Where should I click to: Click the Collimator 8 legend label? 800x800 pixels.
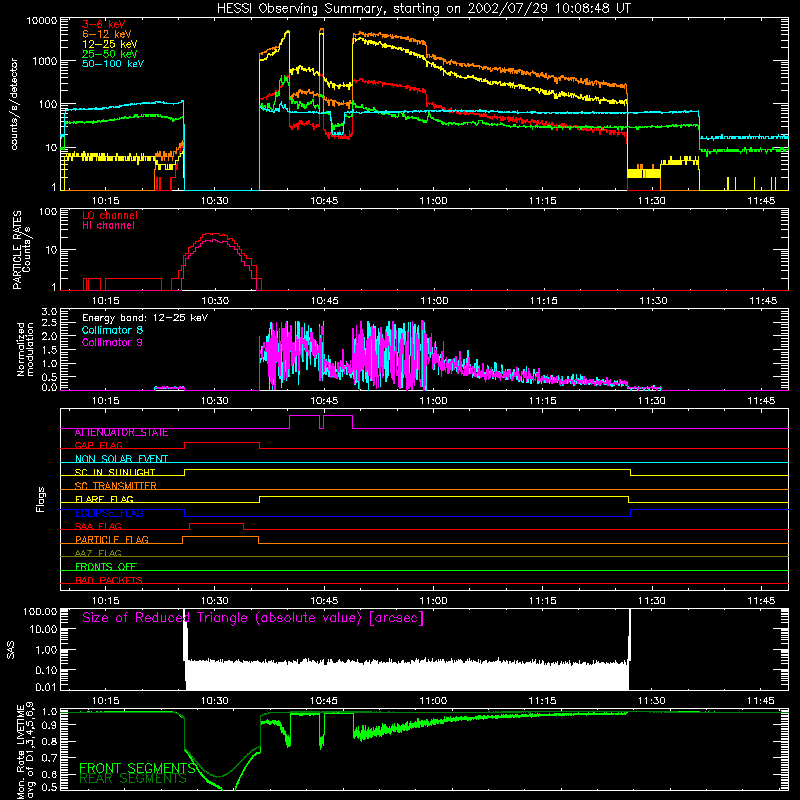[x=112, y=330]
